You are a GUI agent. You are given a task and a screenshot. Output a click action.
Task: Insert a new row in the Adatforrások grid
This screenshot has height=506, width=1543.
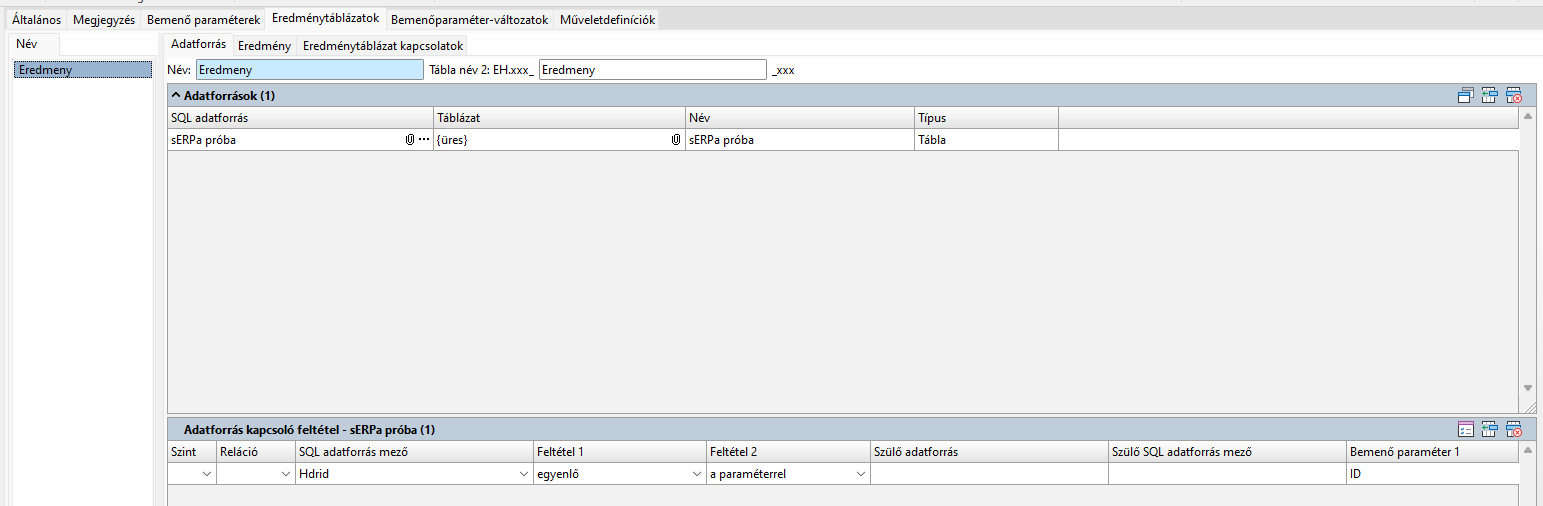(x=1490, y=96)
